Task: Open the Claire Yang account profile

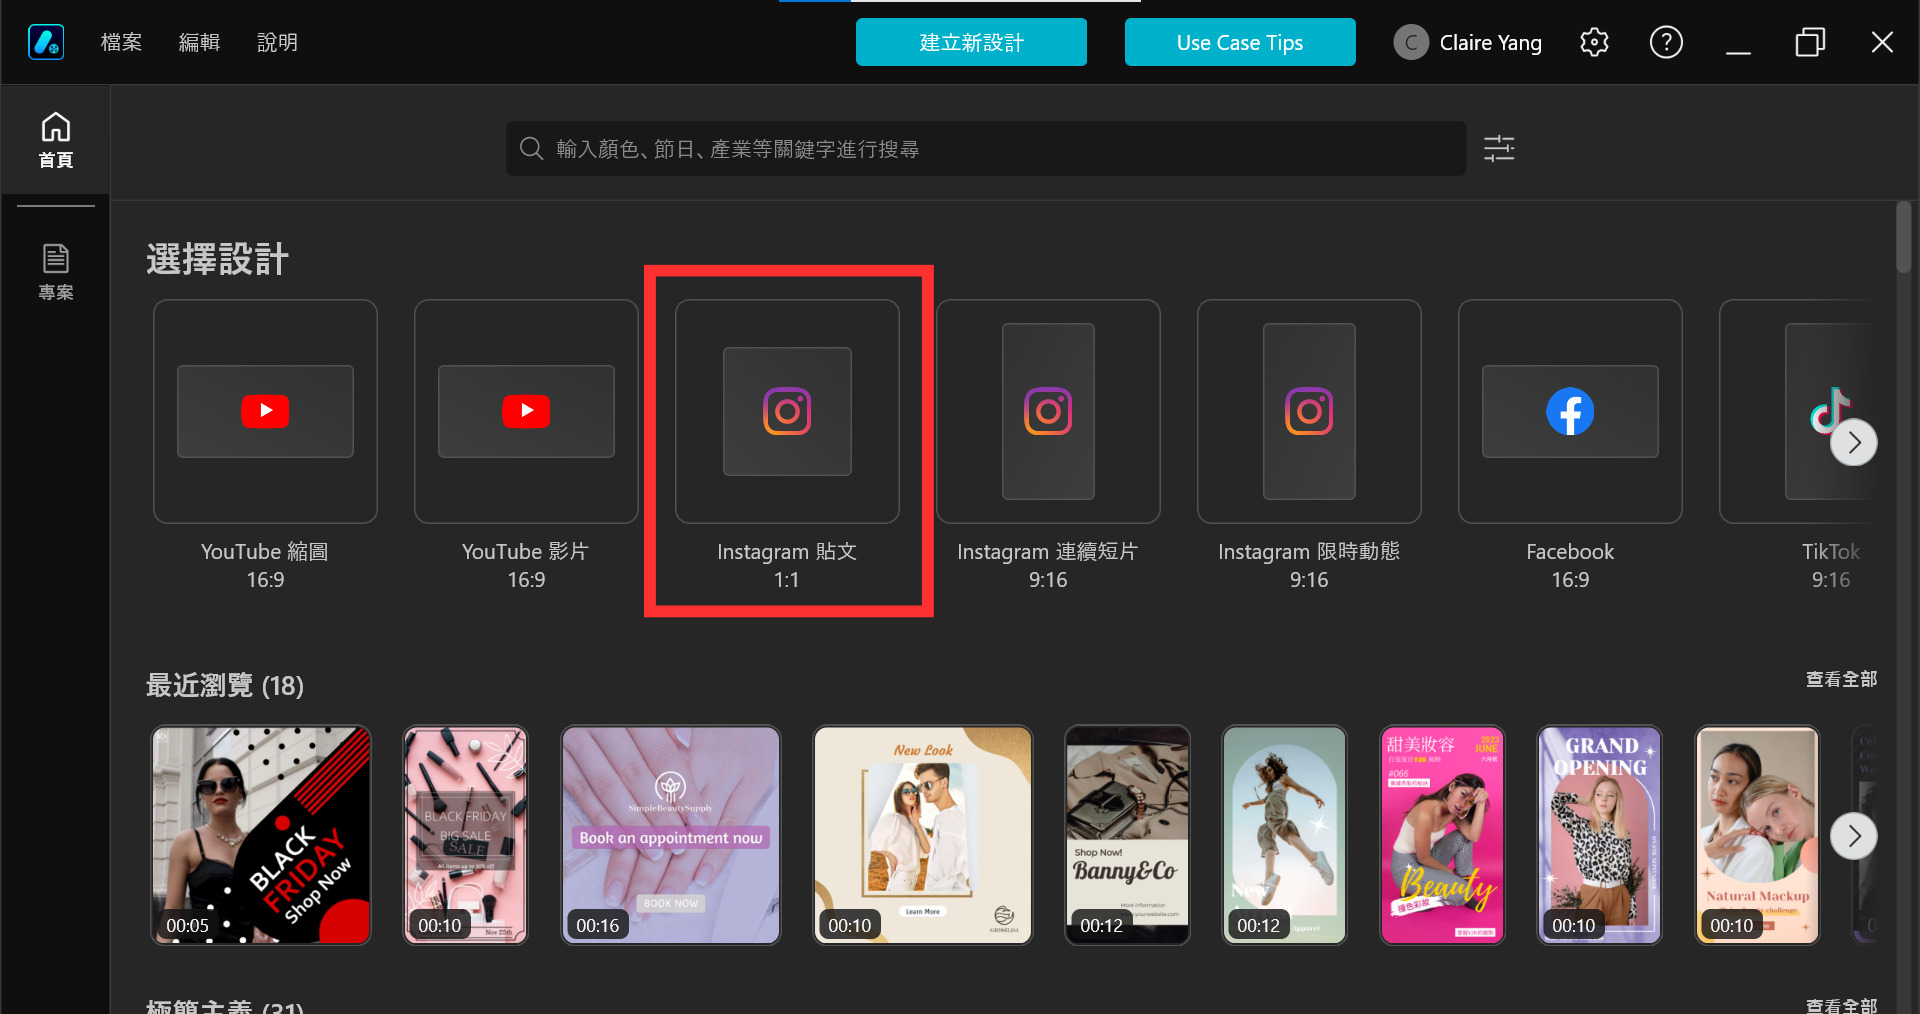Action: pyautogui.click(x=1468, y=42)
